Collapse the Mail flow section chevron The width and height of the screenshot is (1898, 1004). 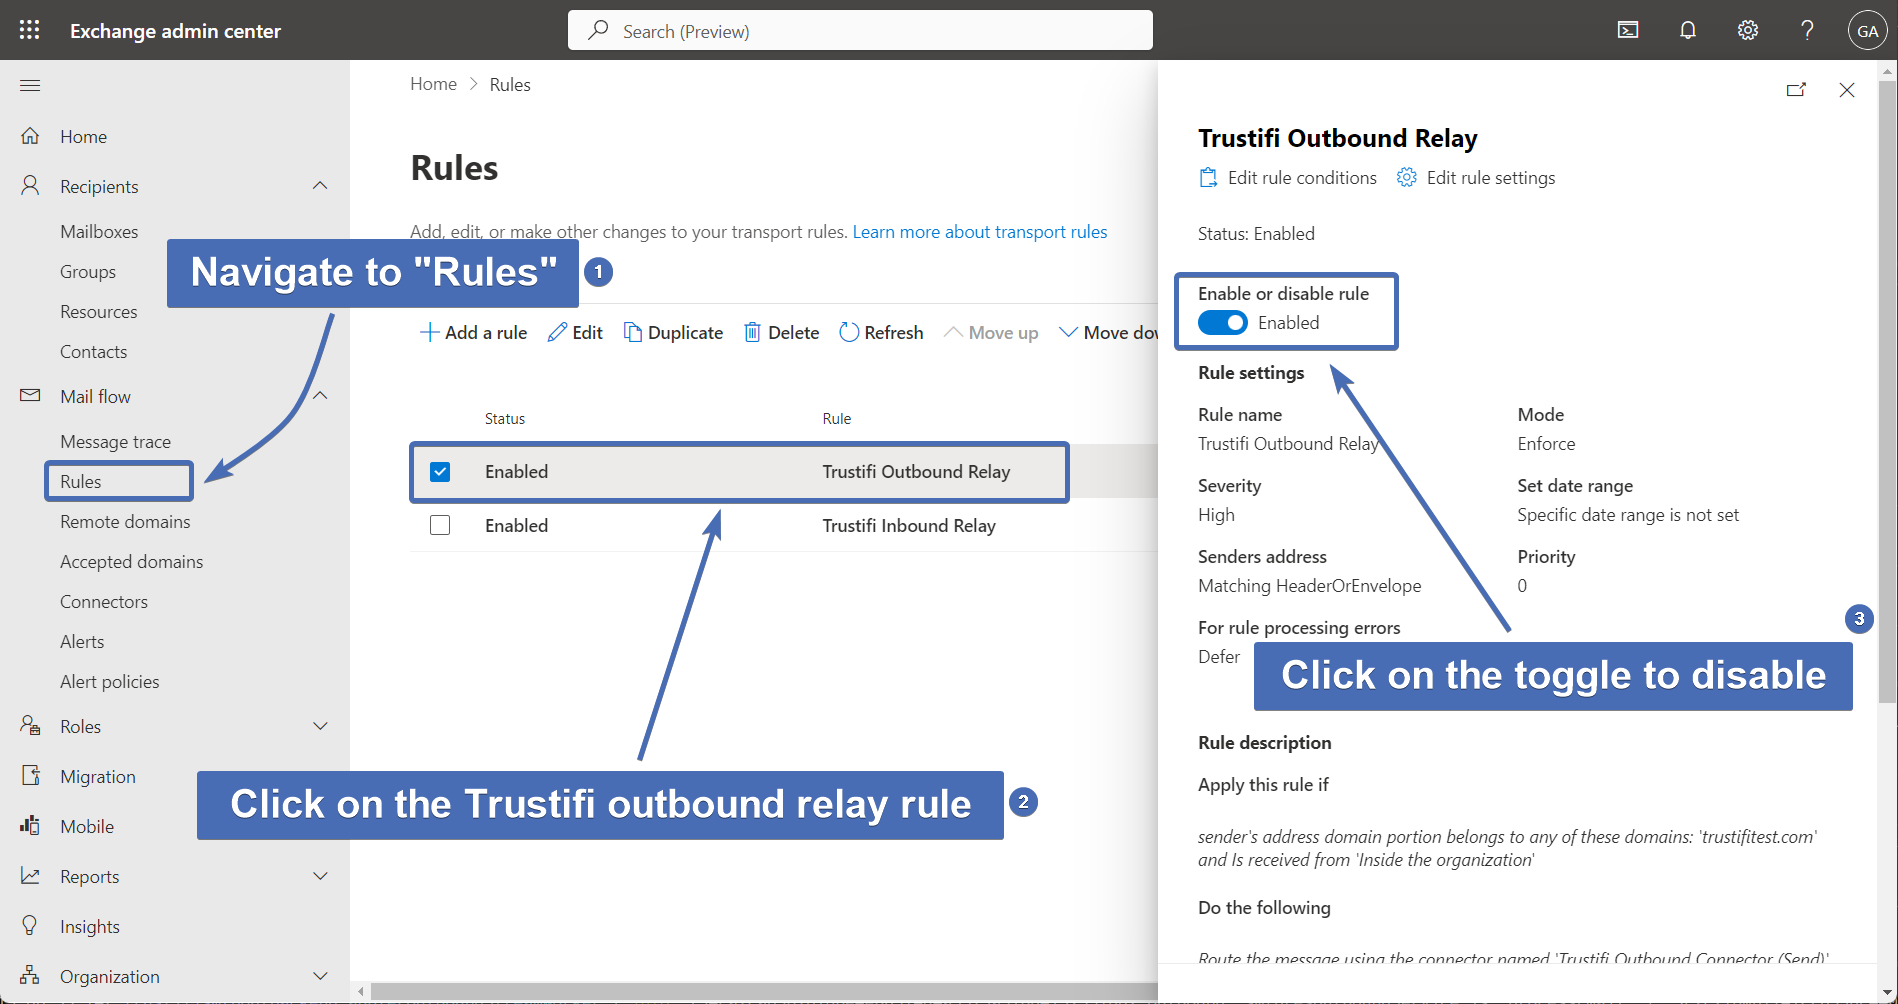tap(320, 396)
